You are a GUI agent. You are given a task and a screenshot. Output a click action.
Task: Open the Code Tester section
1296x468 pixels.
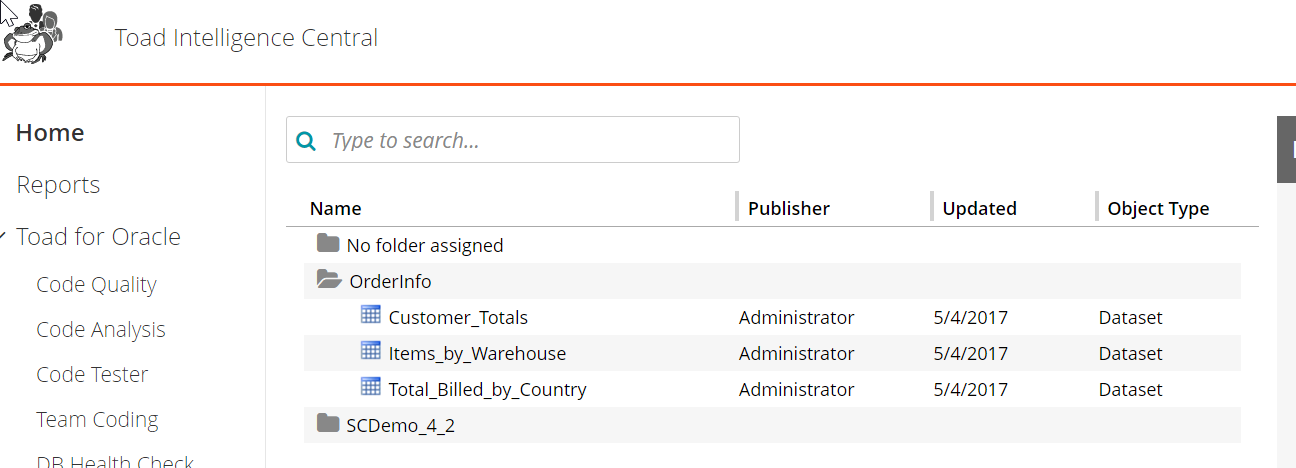tap(92, 375)
